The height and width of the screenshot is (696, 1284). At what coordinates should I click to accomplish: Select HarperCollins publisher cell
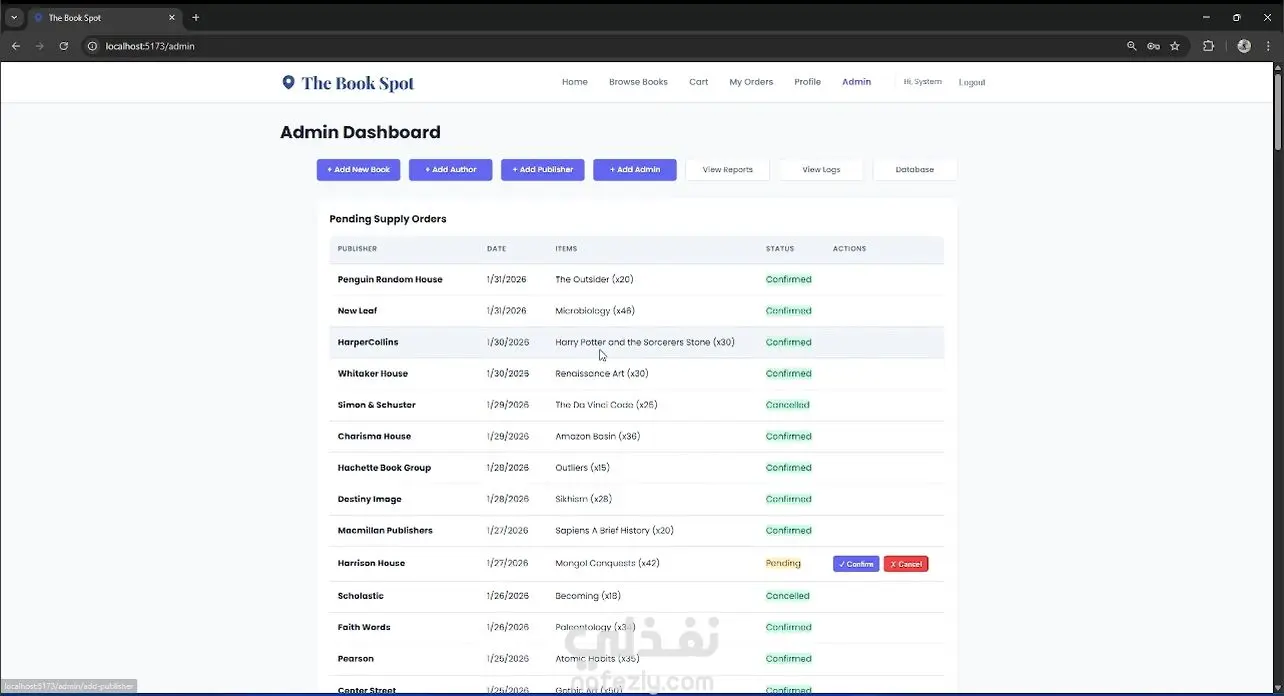pyautogui.click(x=368, y=342)
